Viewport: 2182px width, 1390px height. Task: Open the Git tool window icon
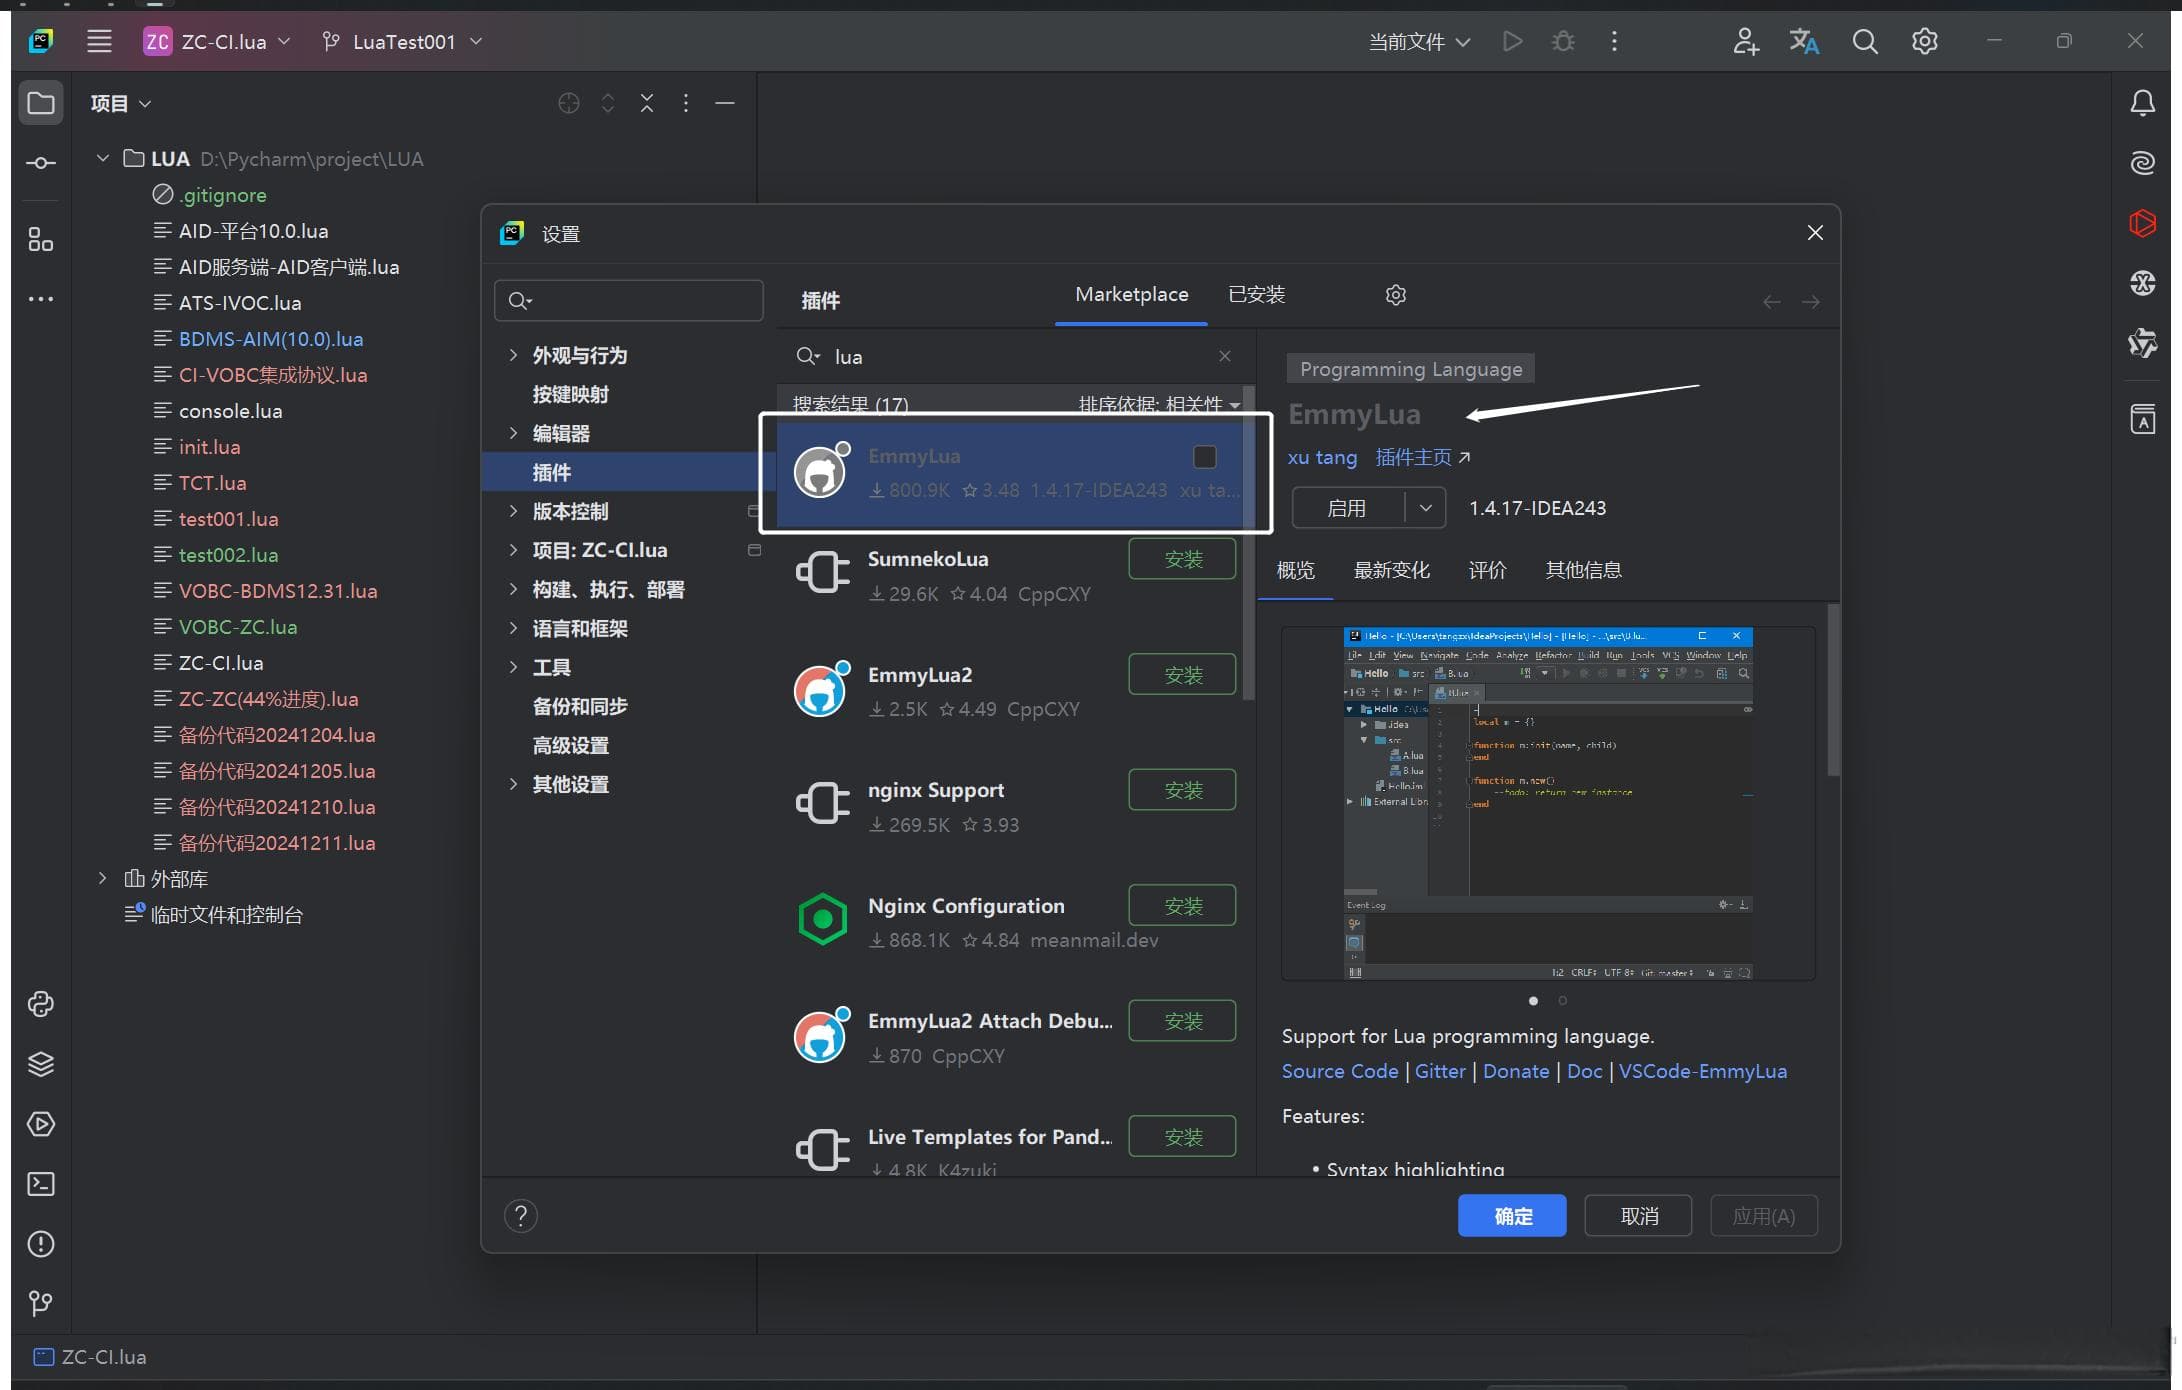tap(41, 1303)
